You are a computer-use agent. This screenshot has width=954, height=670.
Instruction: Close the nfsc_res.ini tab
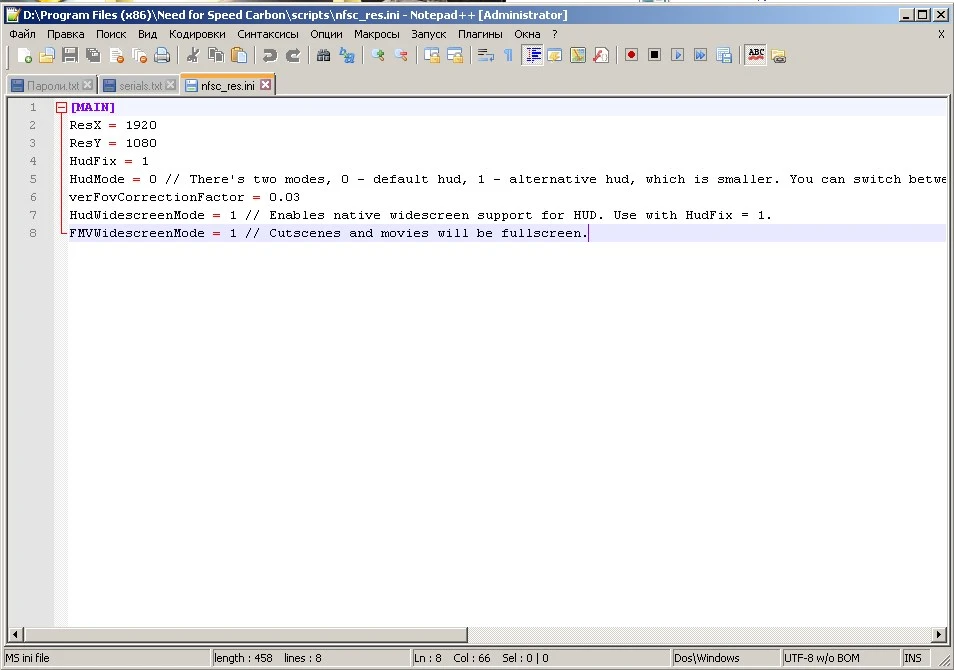265,86
